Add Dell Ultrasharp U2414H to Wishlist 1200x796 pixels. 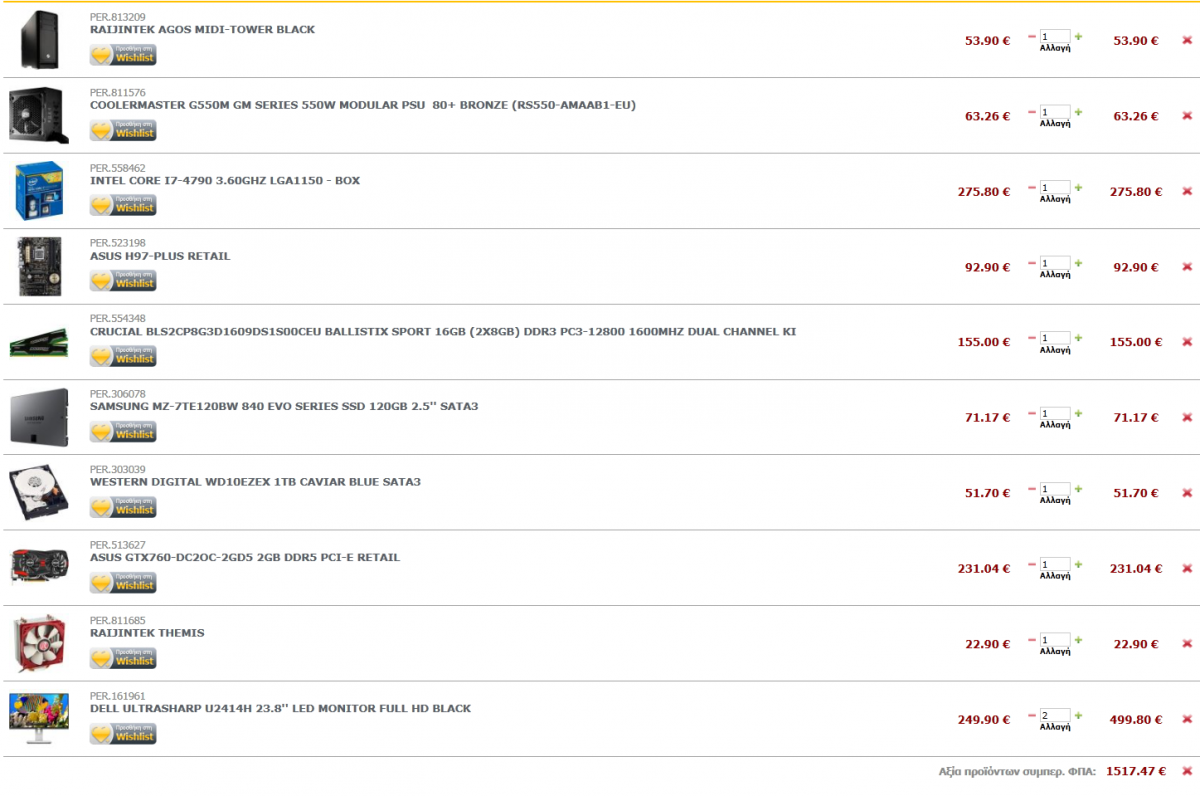click(123, 733)
